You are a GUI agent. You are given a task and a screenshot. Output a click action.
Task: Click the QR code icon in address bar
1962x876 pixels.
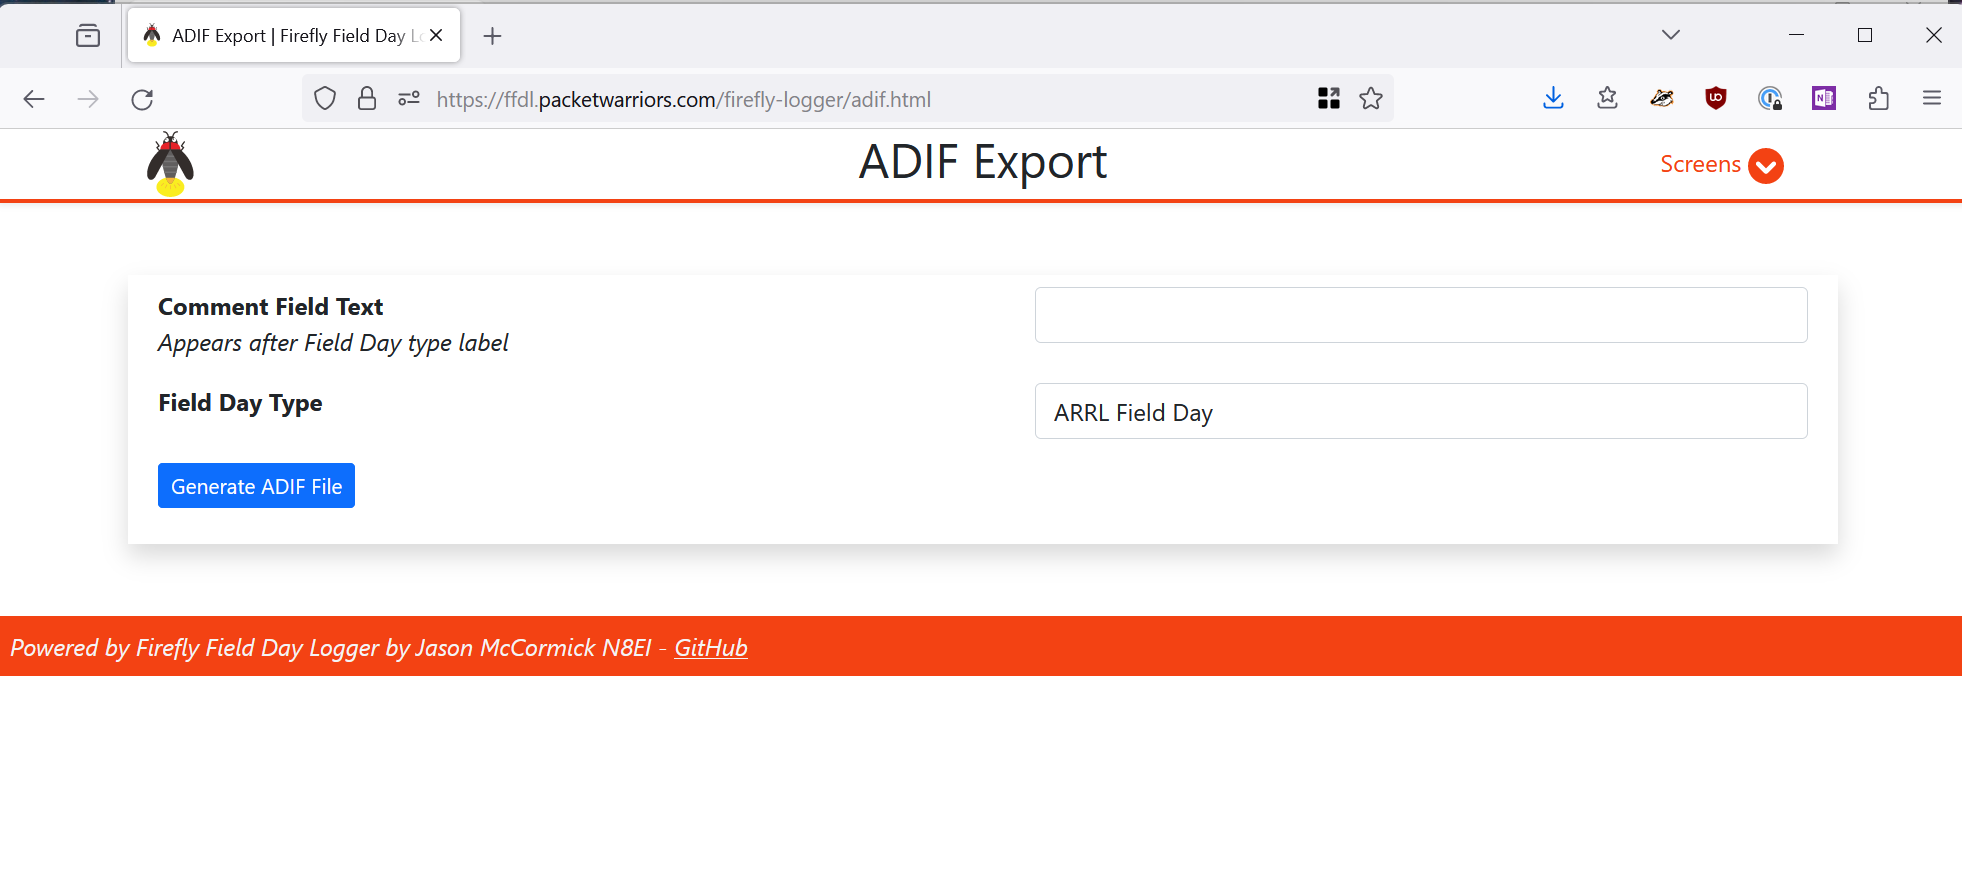click(x=1328, y=98)
